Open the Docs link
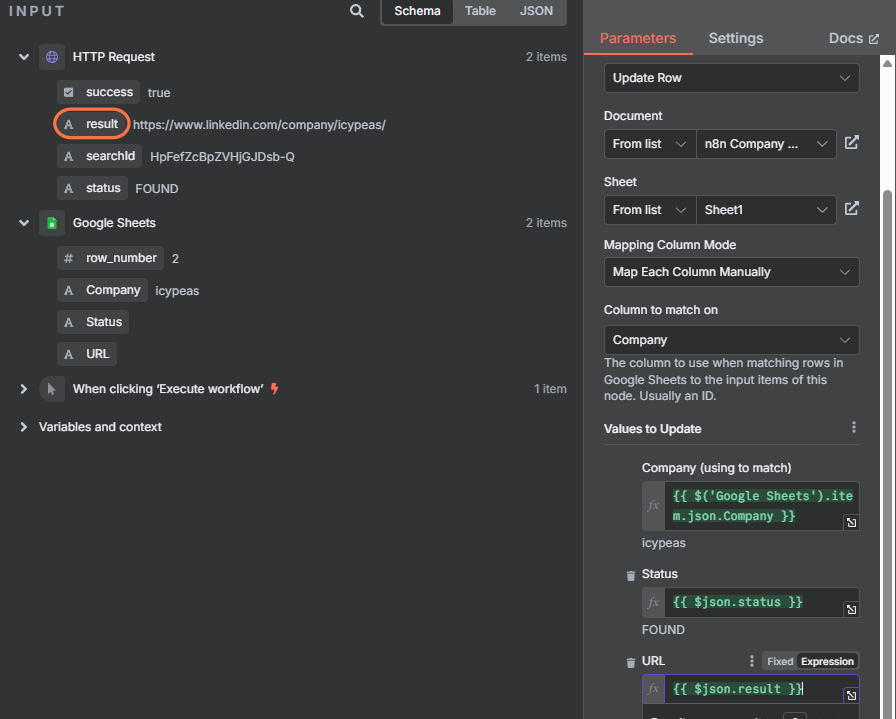Screen dimensions: 896x719 (854, 38)
